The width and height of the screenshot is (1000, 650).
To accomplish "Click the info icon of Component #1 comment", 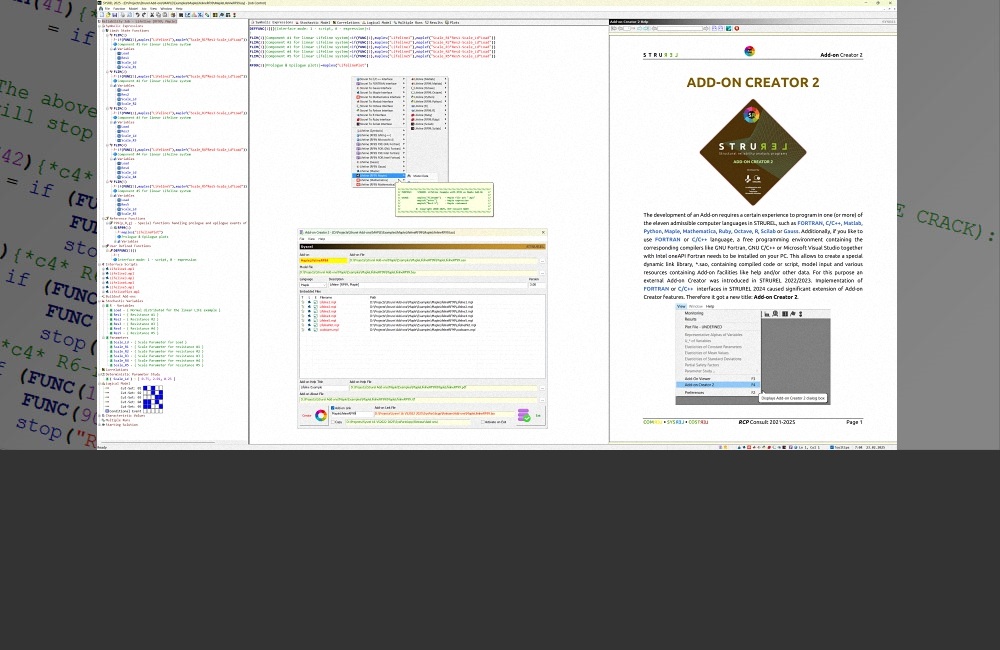I will (115, 45).
